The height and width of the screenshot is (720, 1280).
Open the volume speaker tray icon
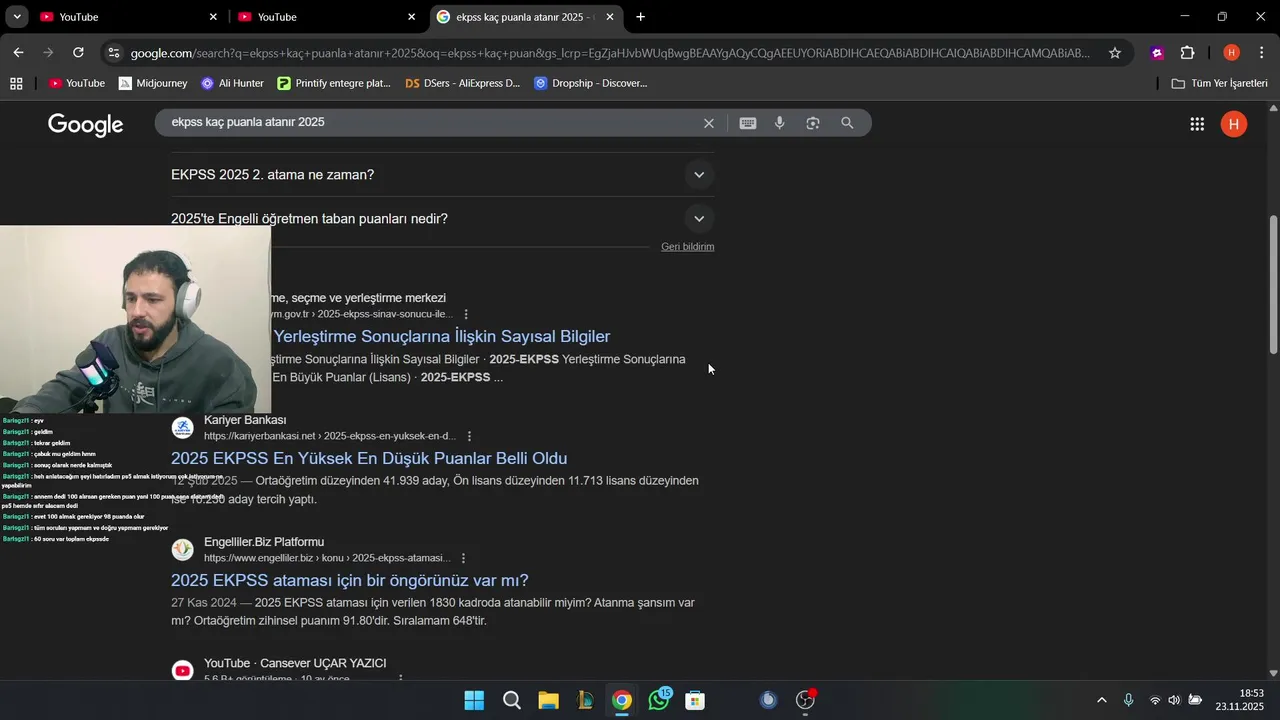click(x=1174, y=700)
